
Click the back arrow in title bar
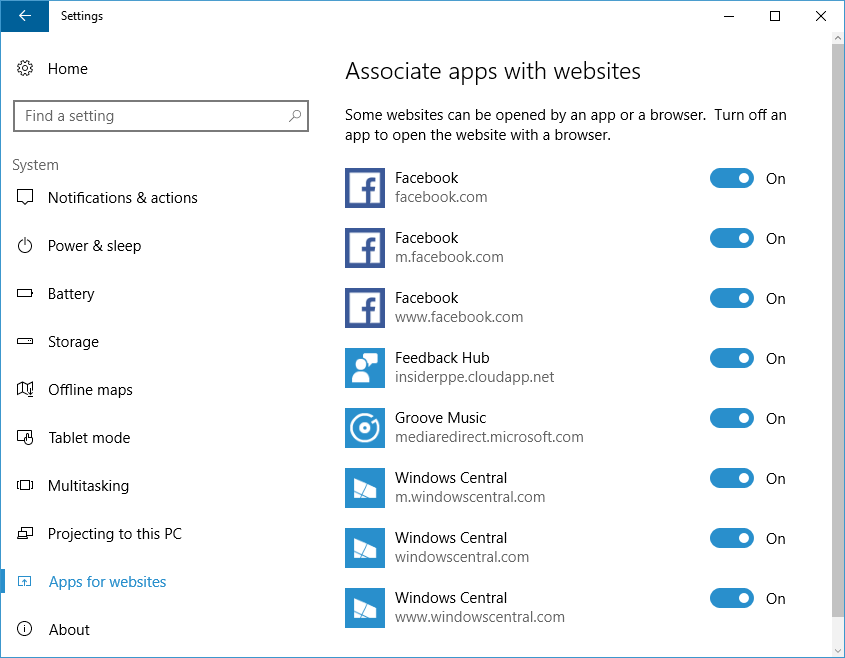(25, 16)
